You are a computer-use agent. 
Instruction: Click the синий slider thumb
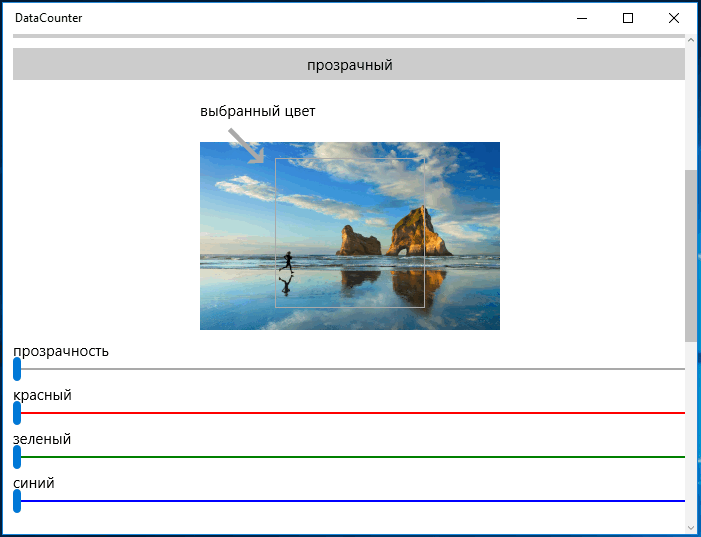17,501
